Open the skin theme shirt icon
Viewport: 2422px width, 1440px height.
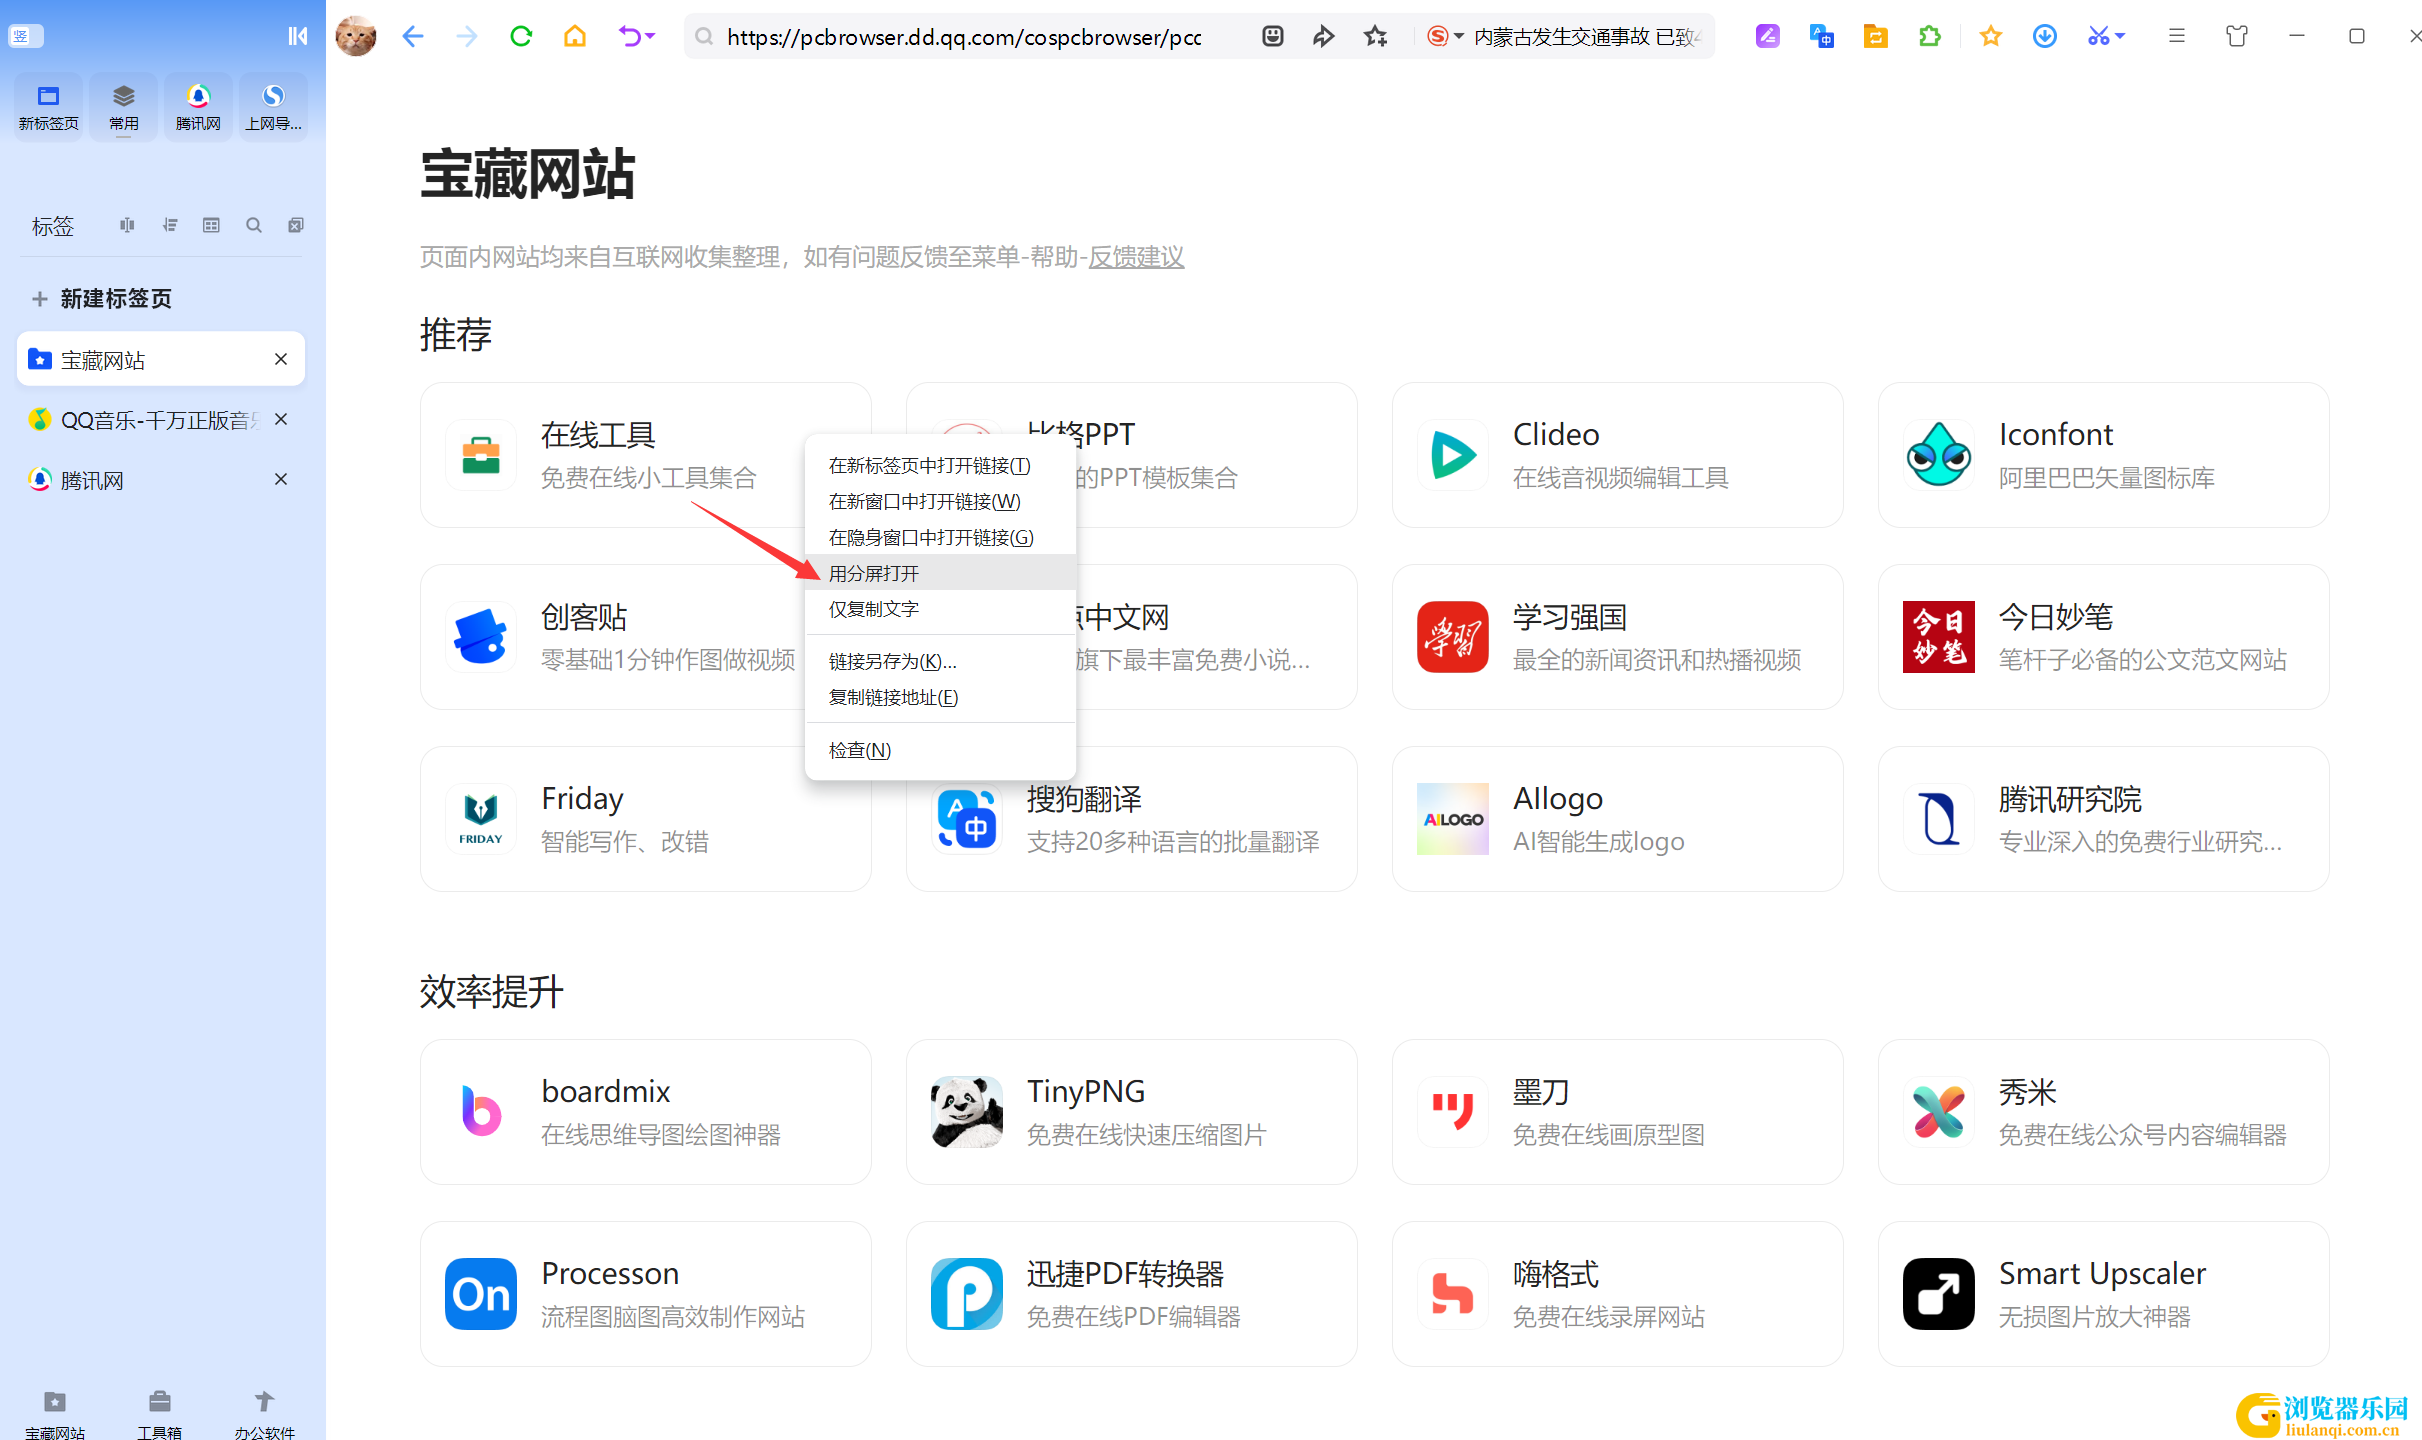(x=2236, y=36)
